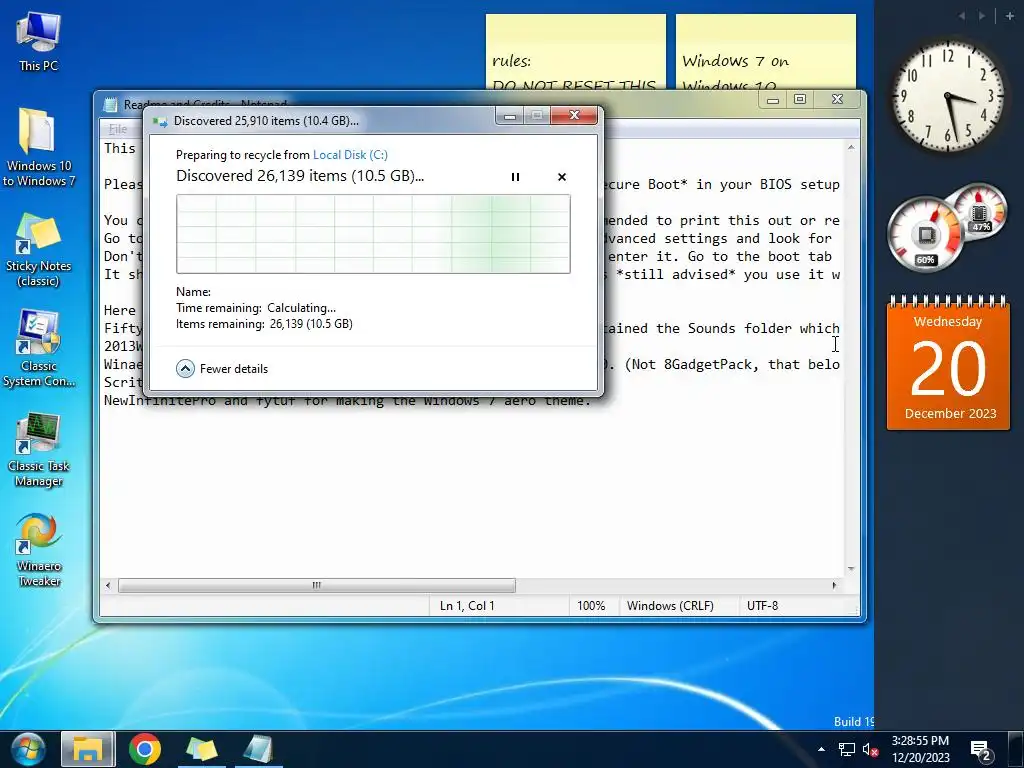The width and height of the screenshot is (1024, 768).
Task: Pause the recycle operation
Action: tap(515, 177)
